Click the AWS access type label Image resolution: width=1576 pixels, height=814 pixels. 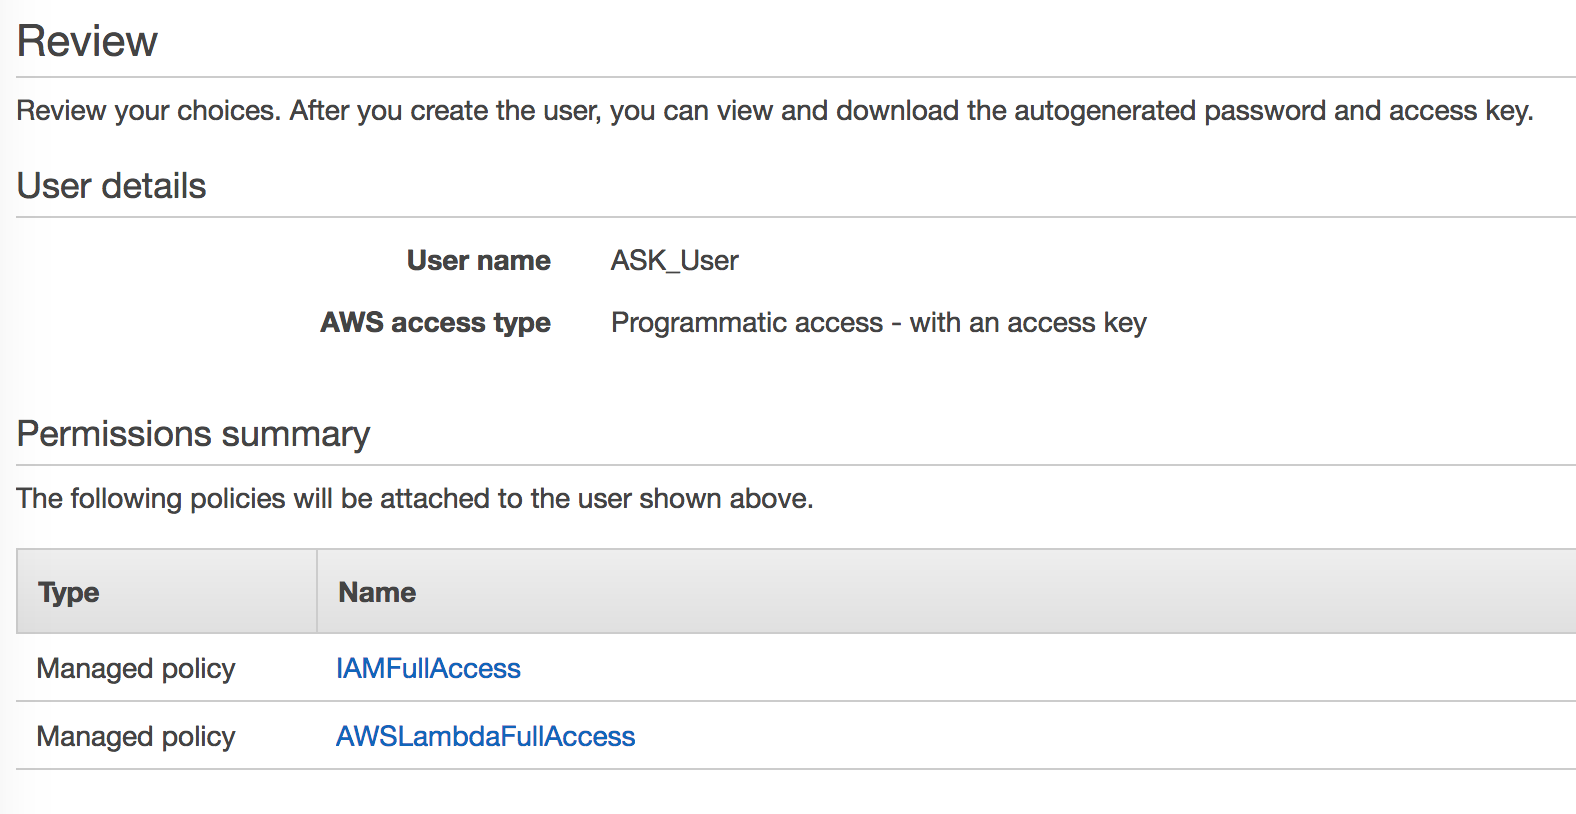click(435, 322)
